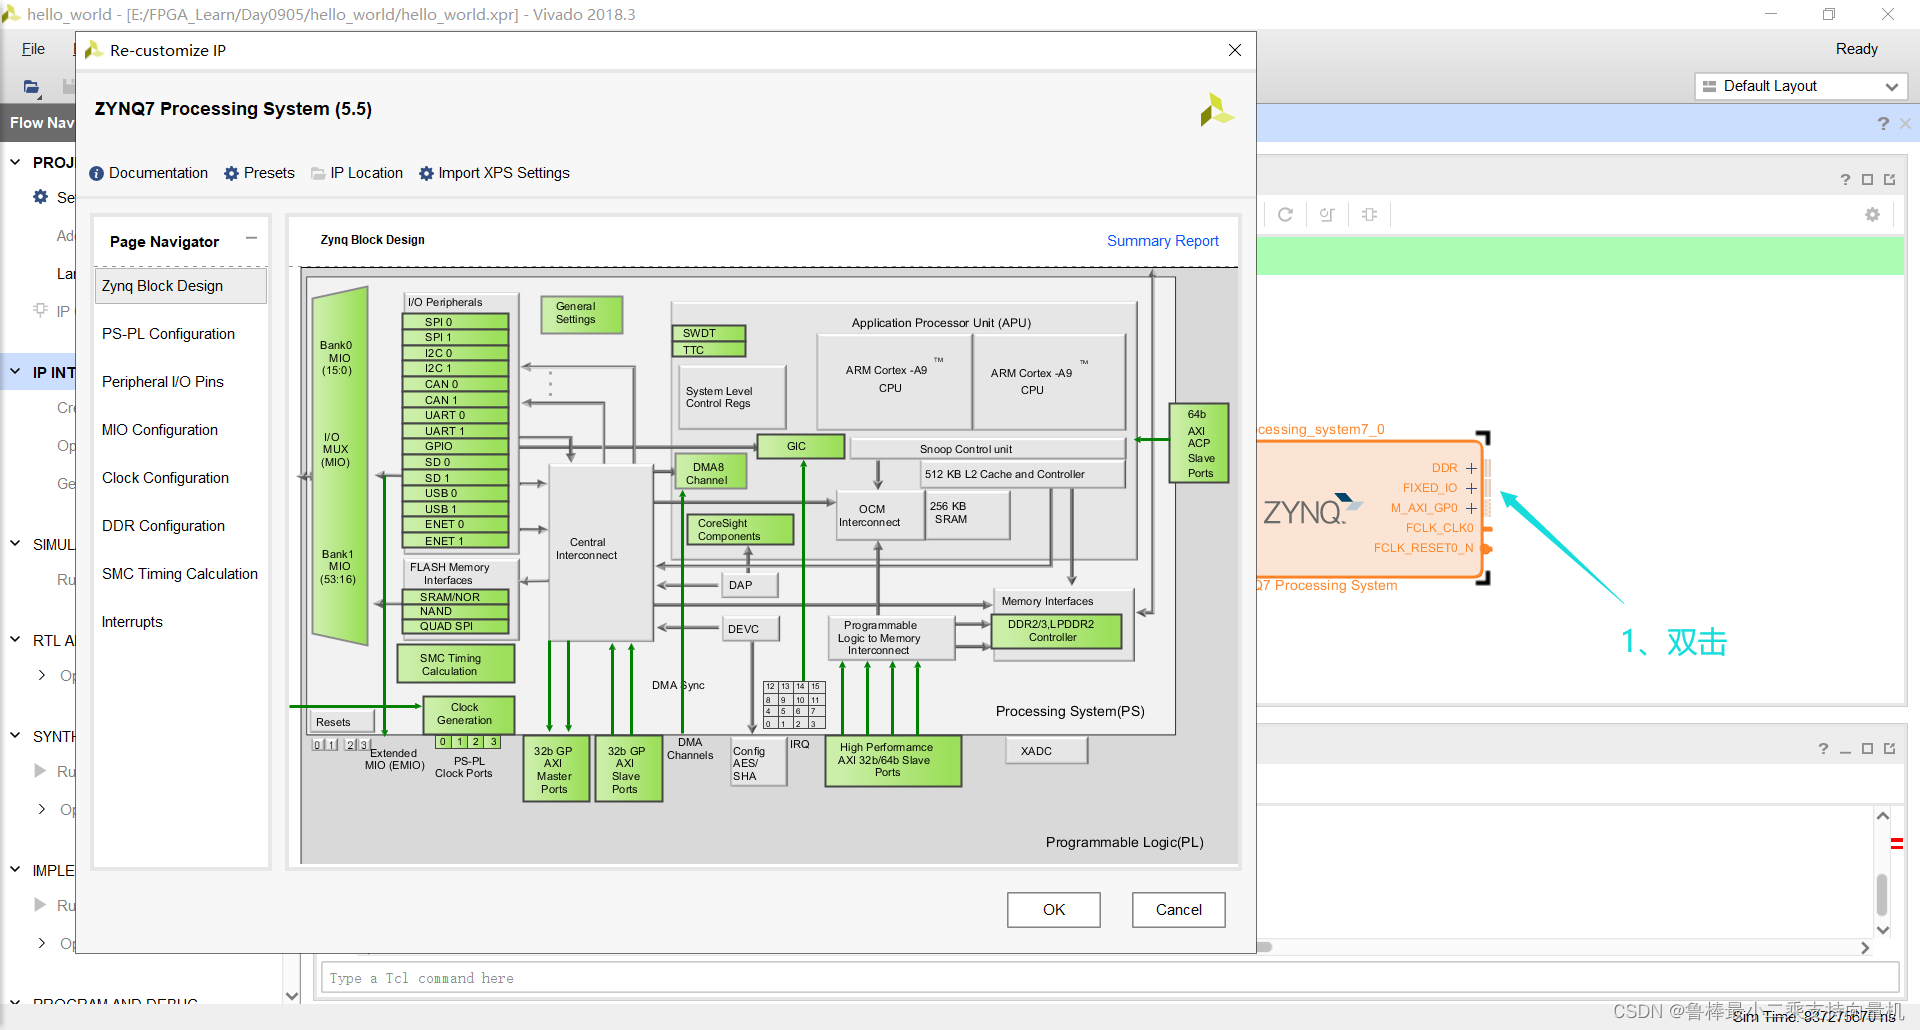Collapse IP INTEGRATOR section

15,372
